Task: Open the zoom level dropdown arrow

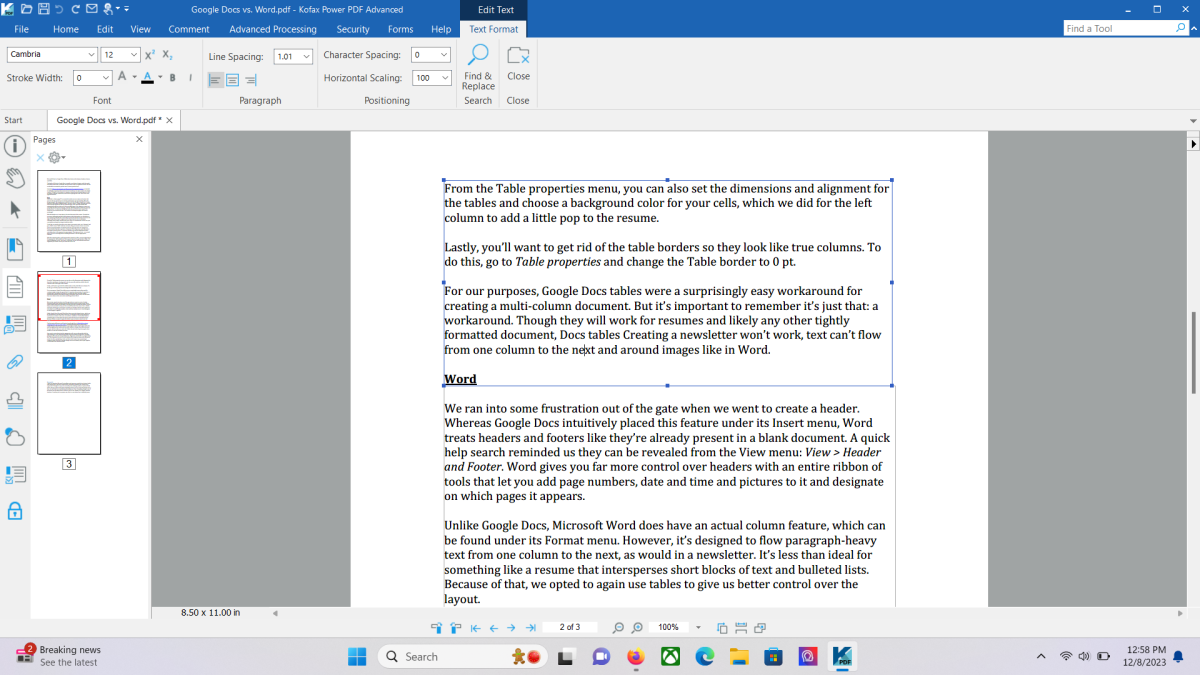Action: point(698,627)
